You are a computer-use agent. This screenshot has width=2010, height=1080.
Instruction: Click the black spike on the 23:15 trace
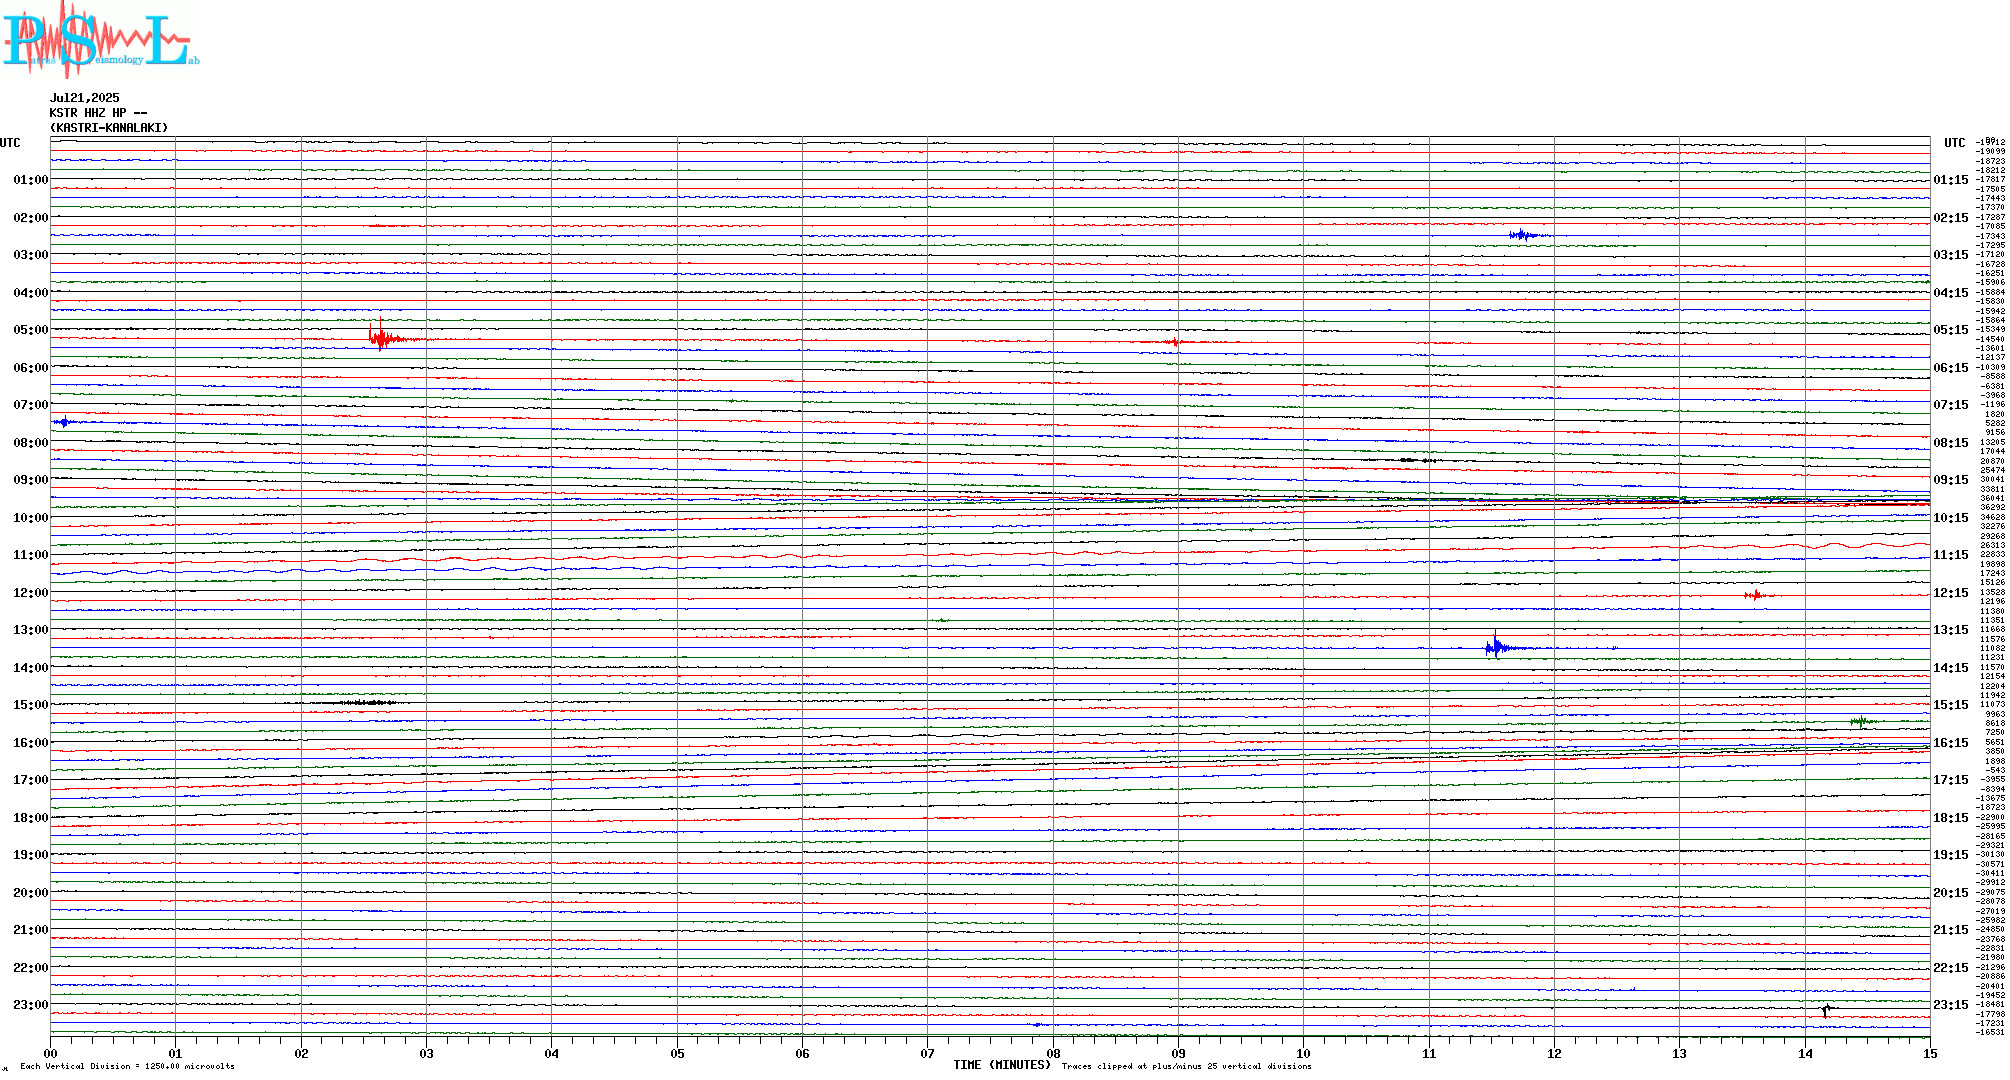[1826, 1011]
